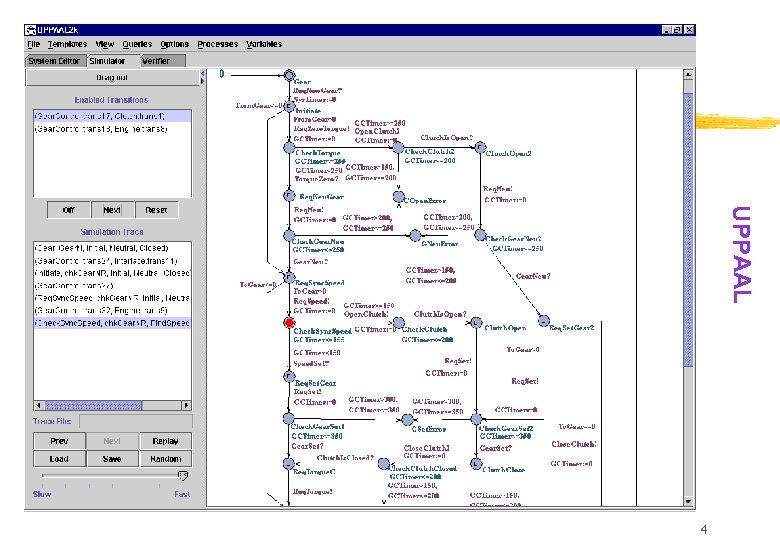This screenshot has height=540, width=780.
Task: Click the simulation speed slider knob
Action: [183, 476]
